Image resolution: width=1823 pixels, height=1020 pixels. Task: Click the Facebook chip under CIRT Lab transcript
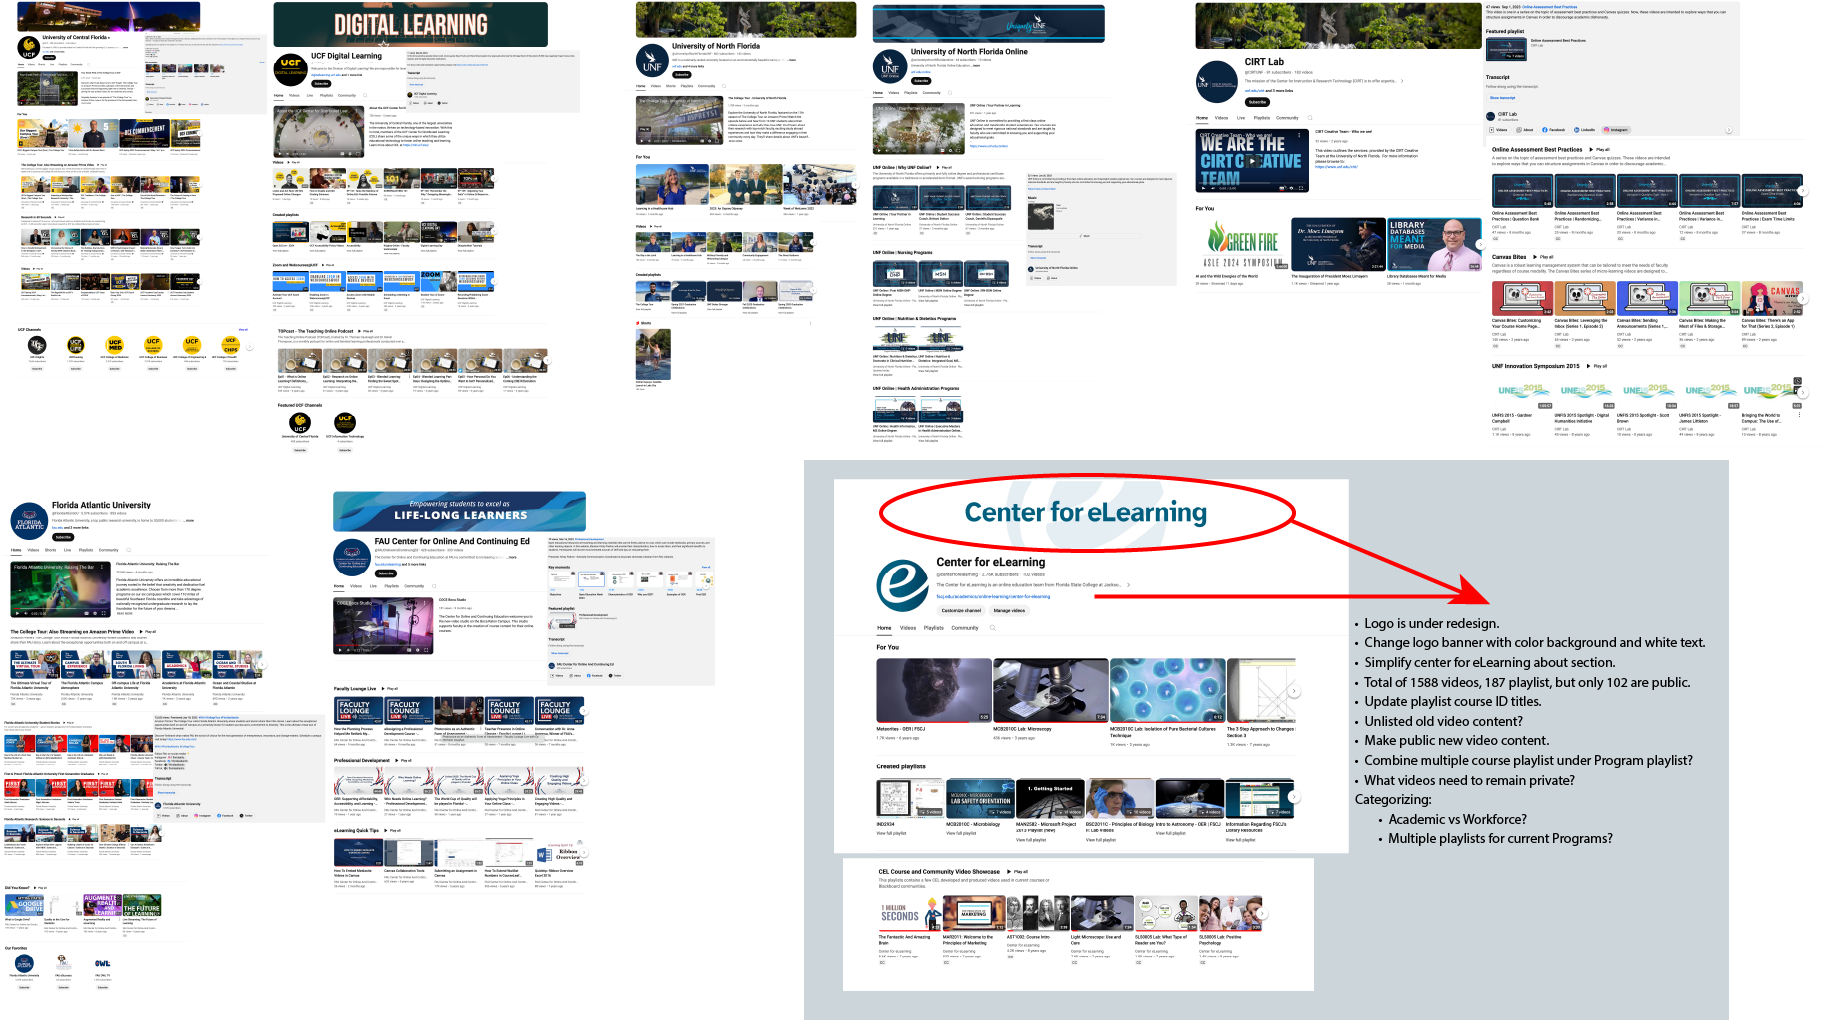[x=1554, y=130]
